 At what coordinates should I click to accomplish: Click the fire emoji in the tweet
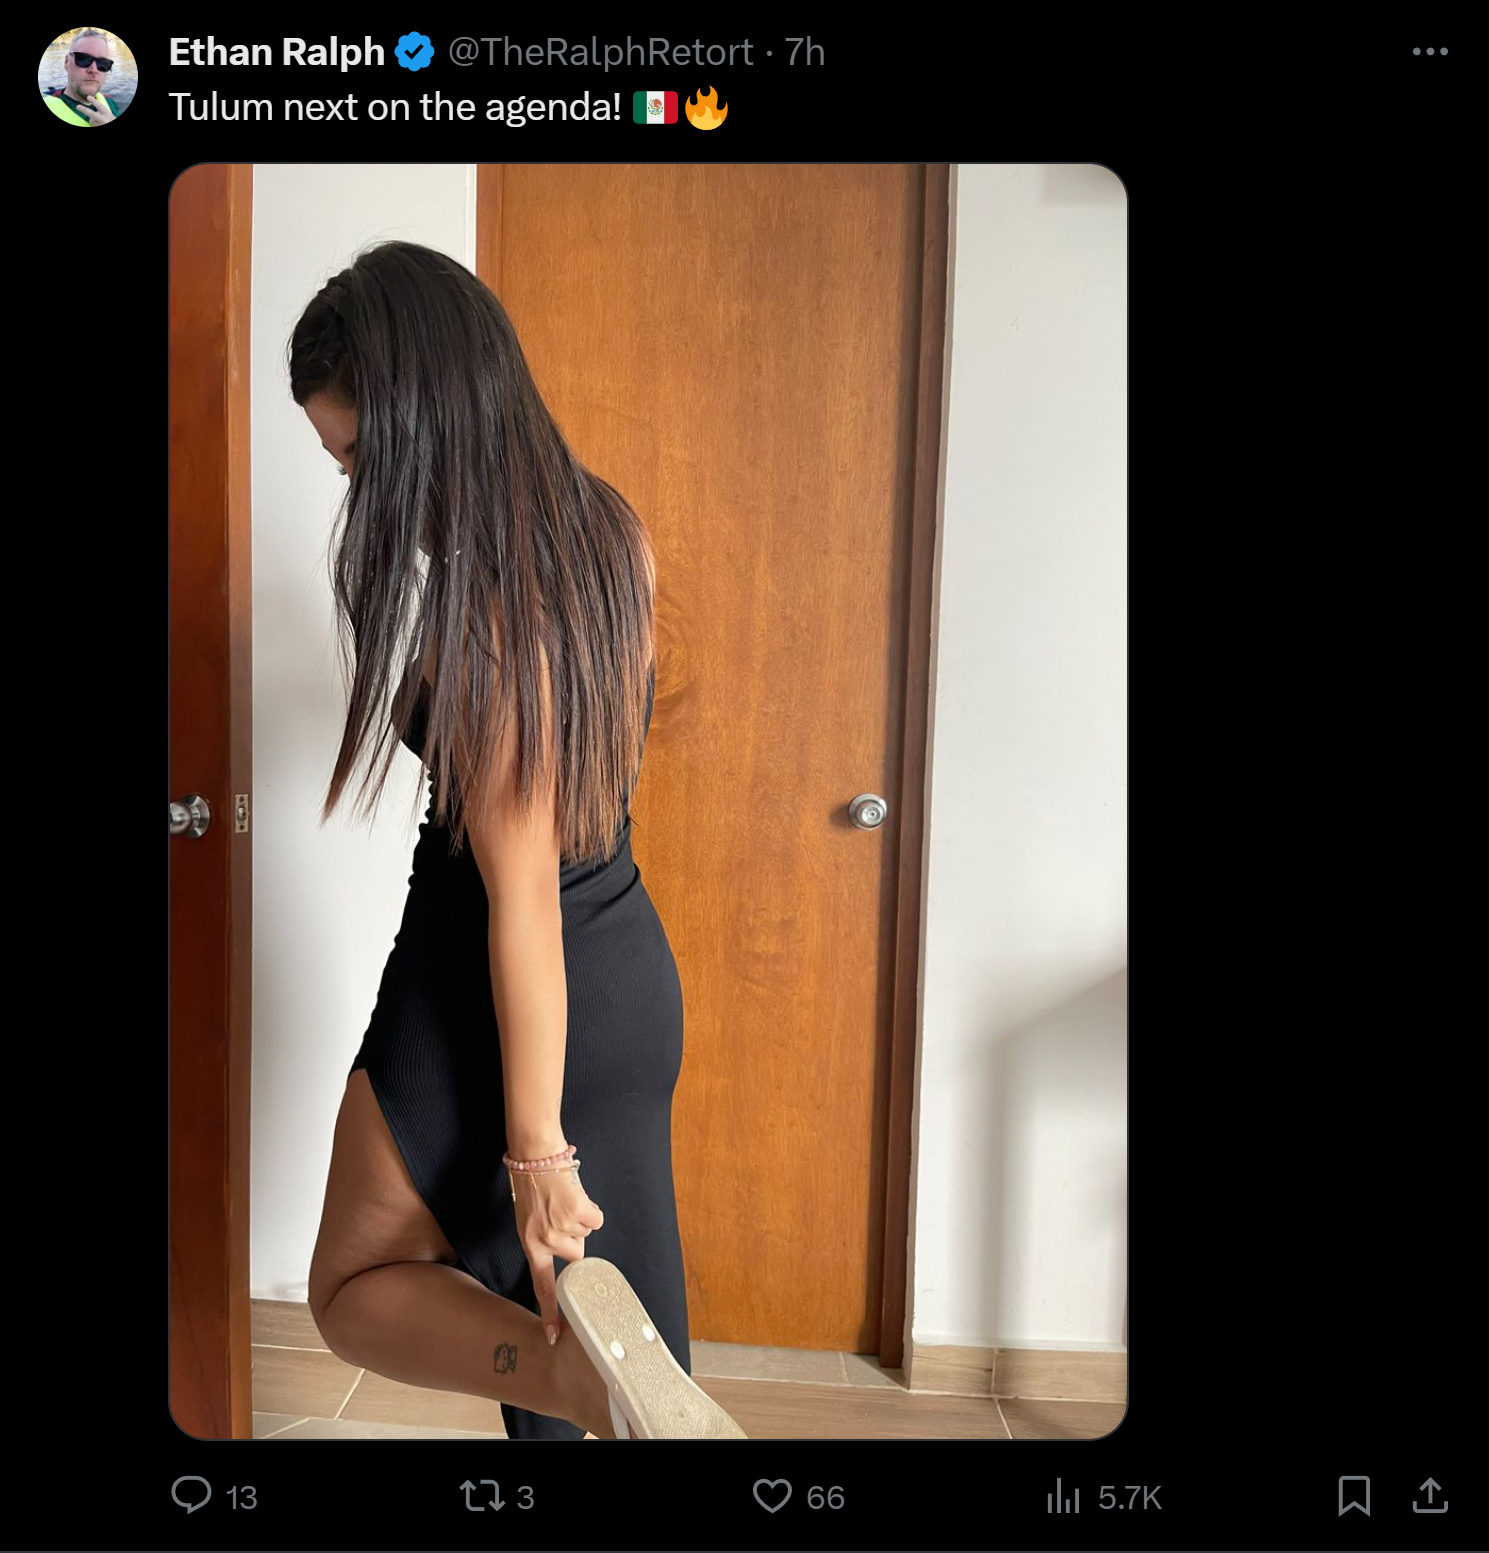click(706, 107)
